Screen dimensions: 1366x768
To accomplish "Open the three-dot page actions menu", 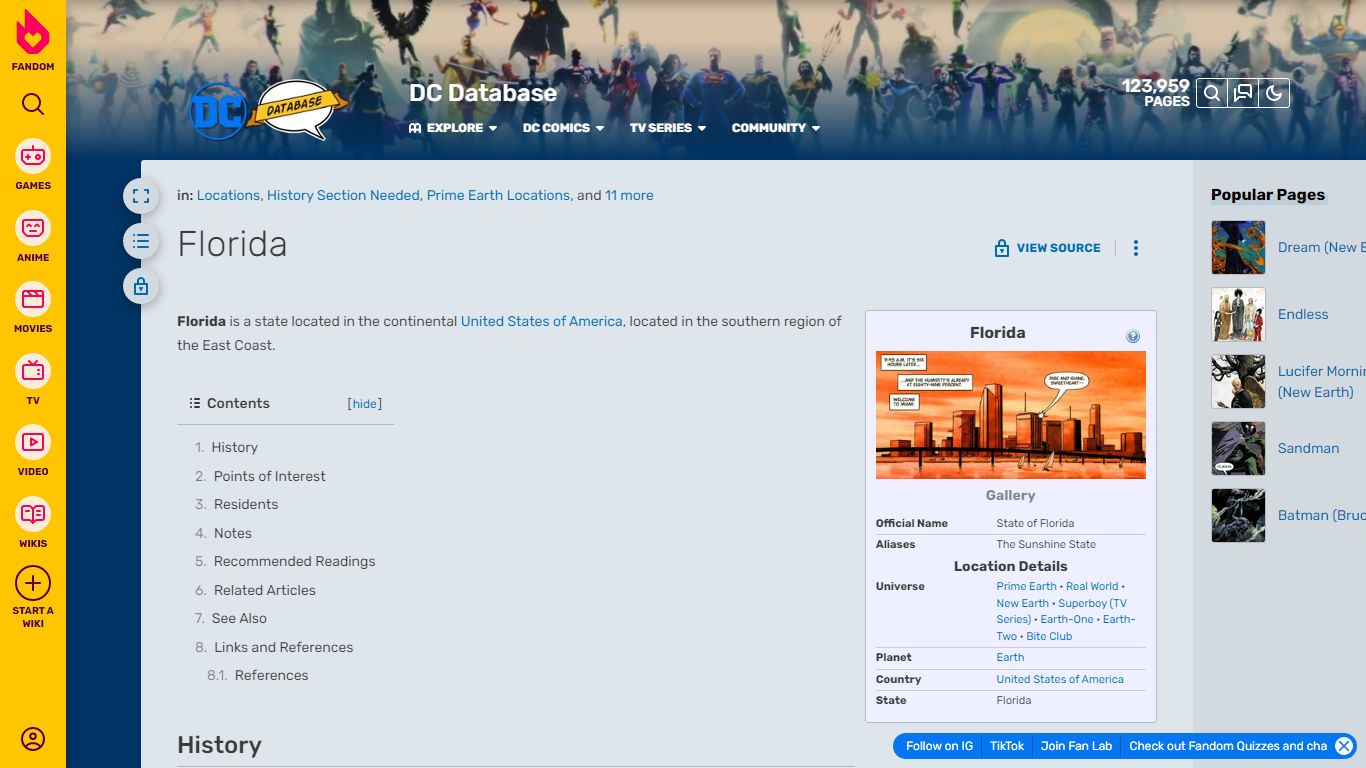I will 1135,248.
